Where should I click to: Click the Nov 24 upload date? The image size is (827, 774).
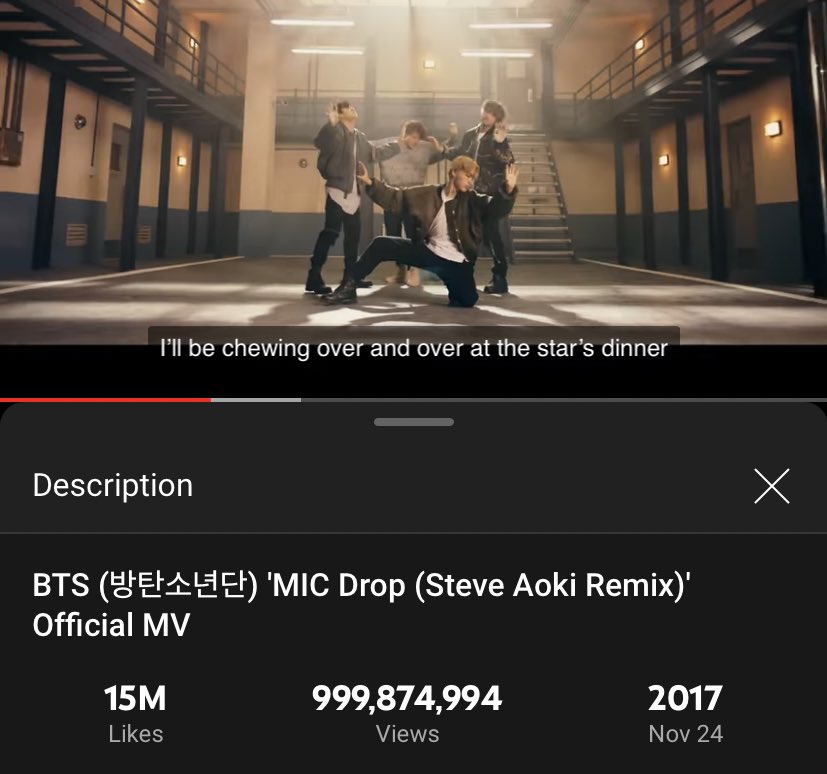click(686, 734)
